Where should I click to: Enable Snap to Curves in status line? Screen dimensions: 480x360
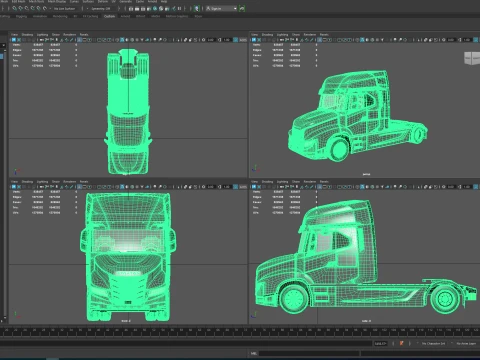tap(21, 8)
